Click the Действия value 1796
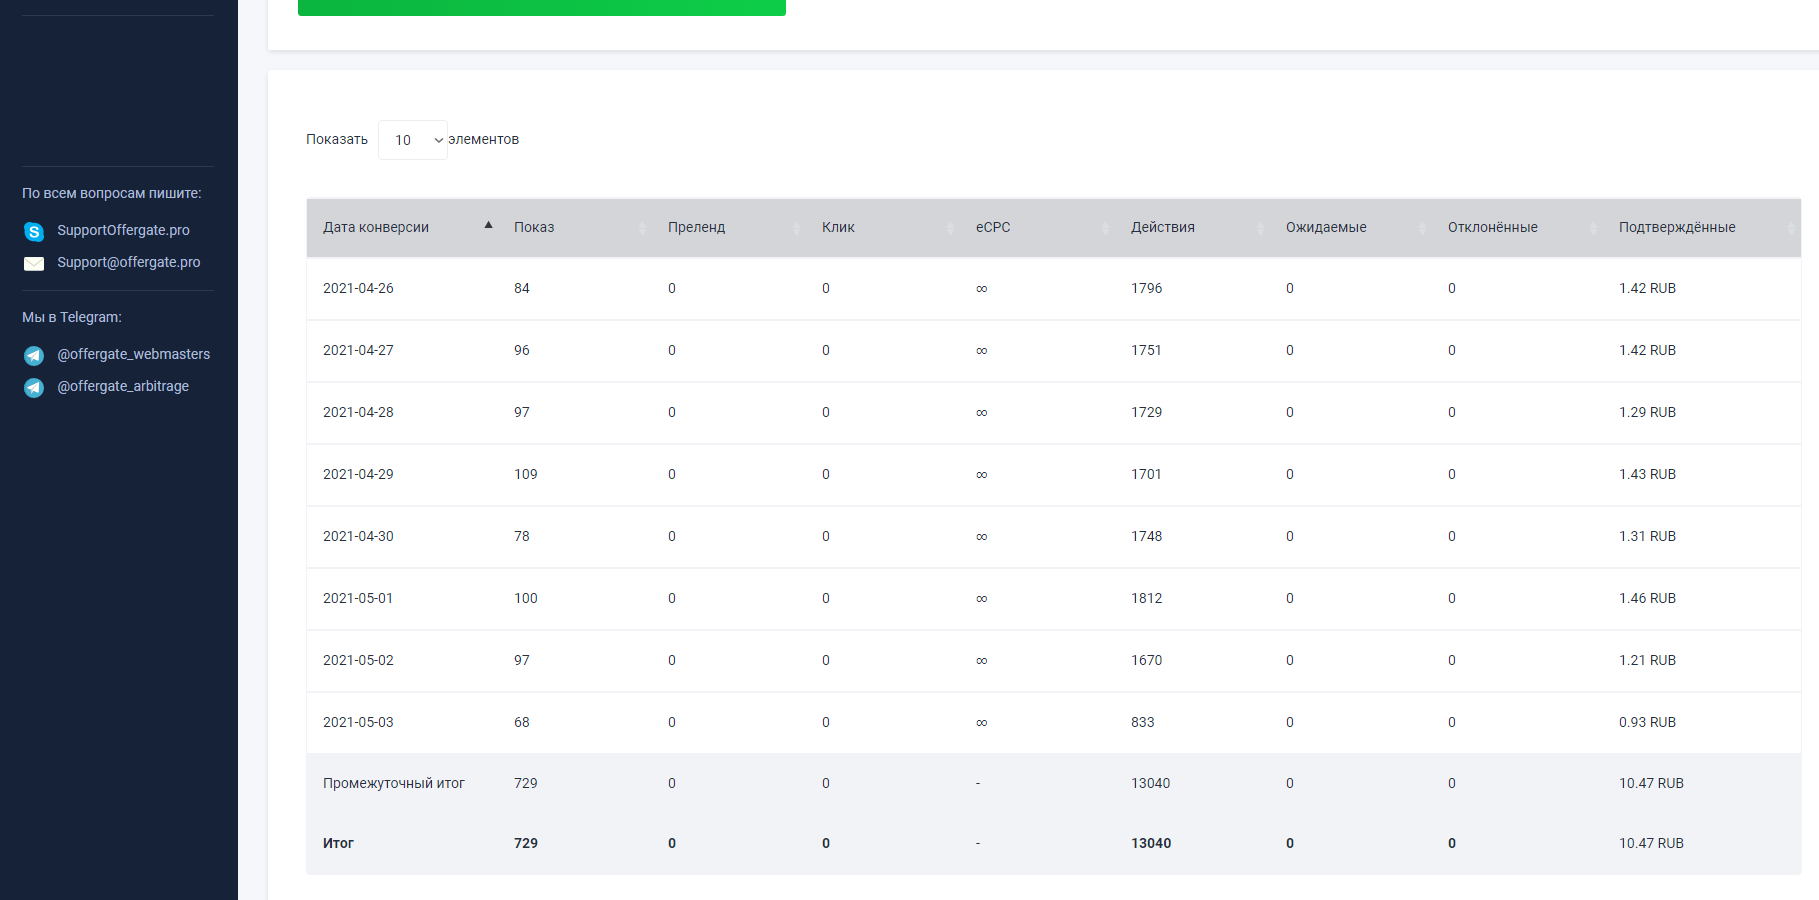Screen dimensions: 1819x900 pos(1147,288)
